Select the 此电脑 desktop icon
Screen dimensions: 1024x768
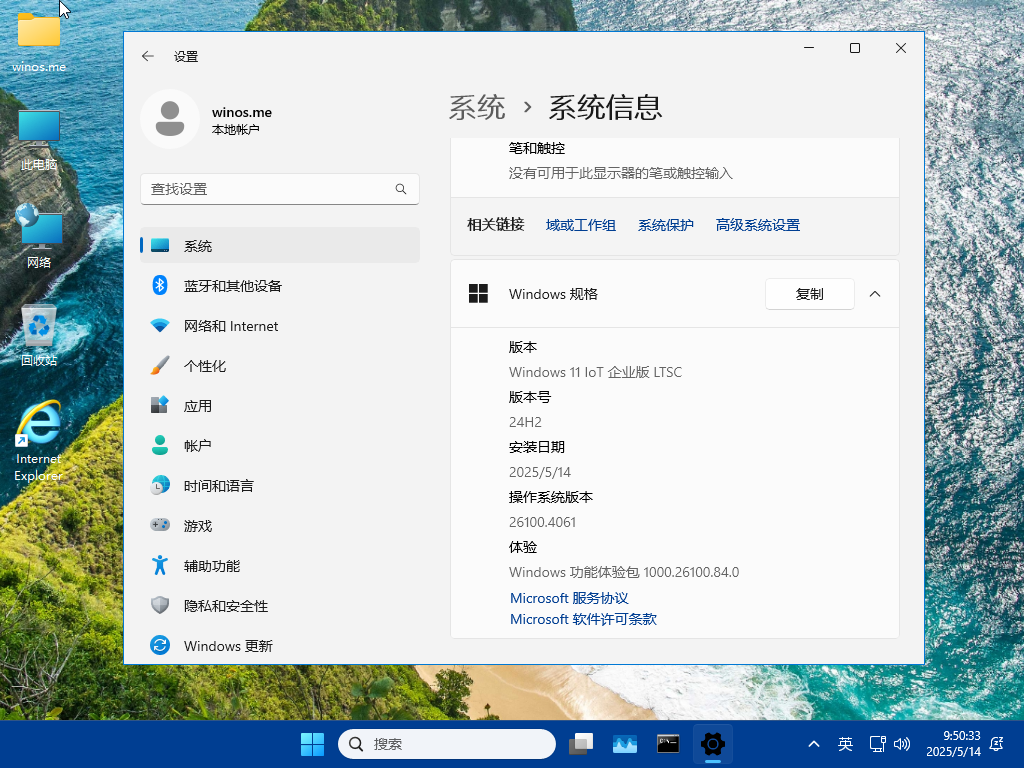point(39,140)
